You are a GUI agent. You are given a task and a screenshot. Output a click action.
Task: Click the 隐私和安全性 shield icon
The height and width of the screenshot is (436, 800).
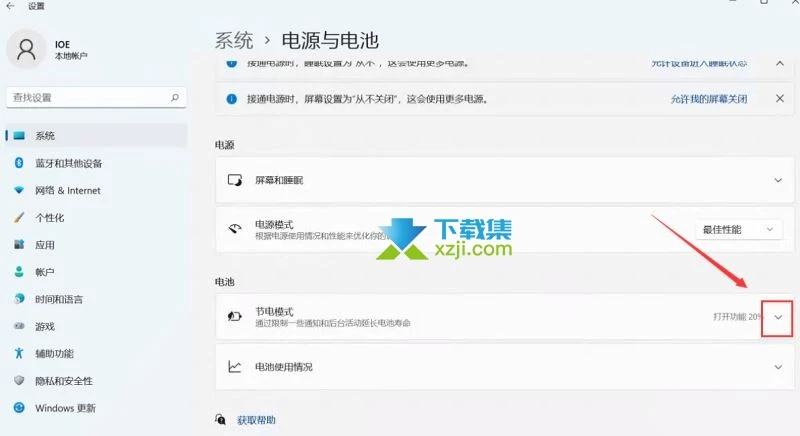point(19,380)
